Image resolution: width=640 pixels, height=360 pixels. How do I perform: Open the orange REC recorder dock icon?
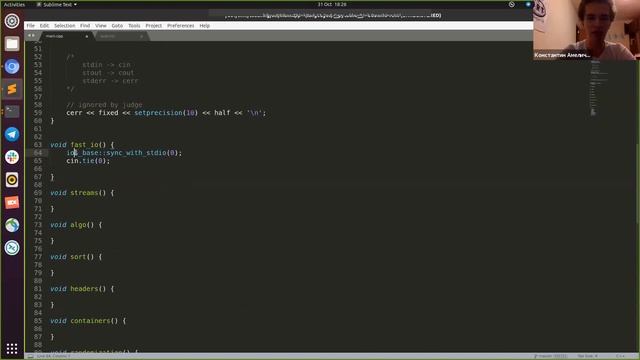point(12,202)
